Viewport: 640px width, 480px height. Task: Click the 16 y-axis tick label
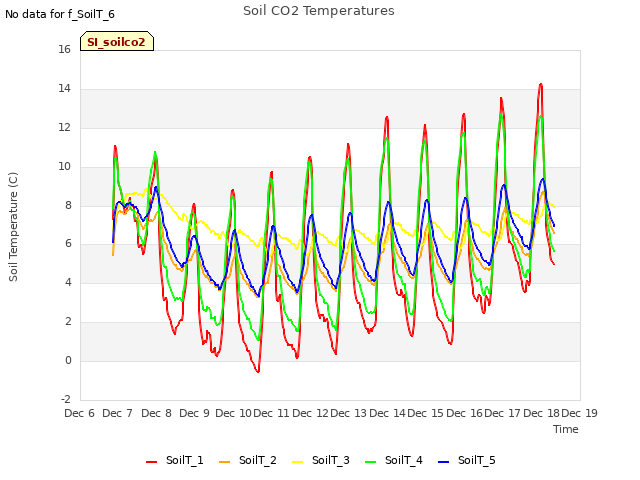pyautogui.click(x=64, y=50)
